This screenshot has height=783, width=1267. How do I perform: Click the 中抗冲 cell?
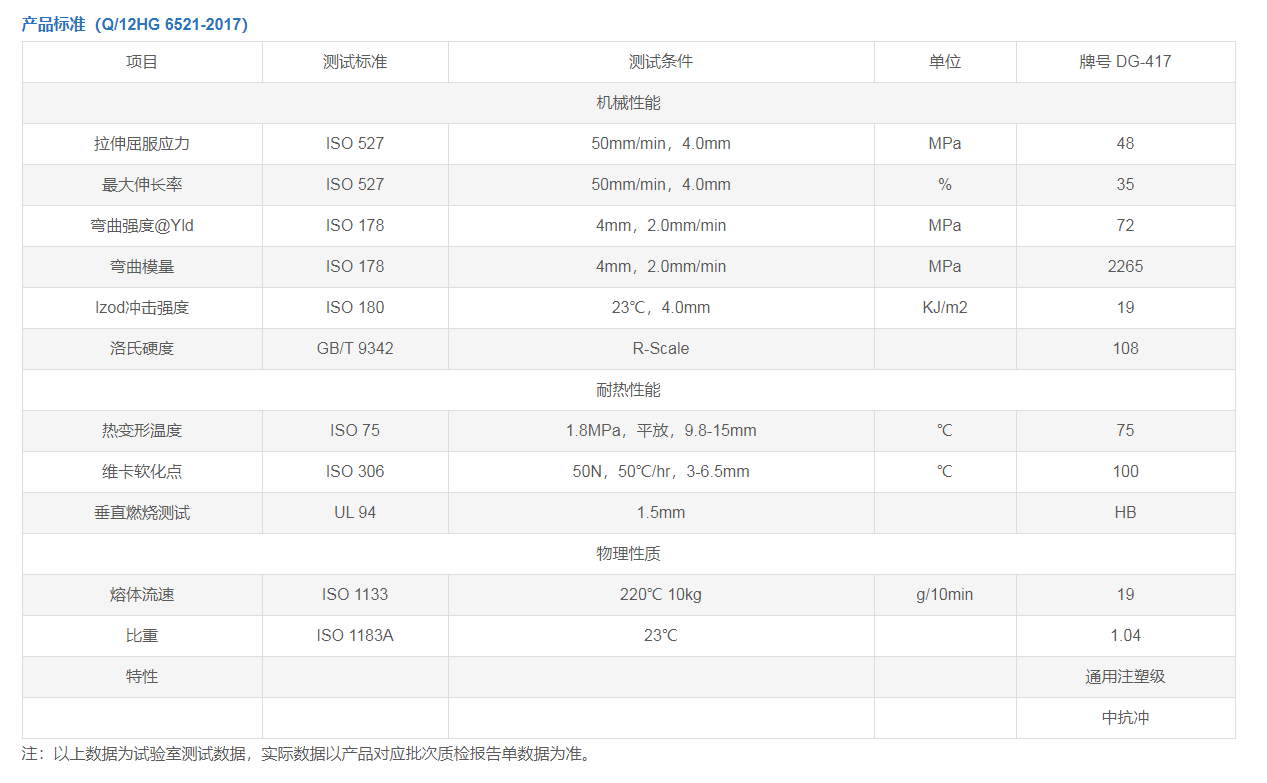coord(1126,718)
